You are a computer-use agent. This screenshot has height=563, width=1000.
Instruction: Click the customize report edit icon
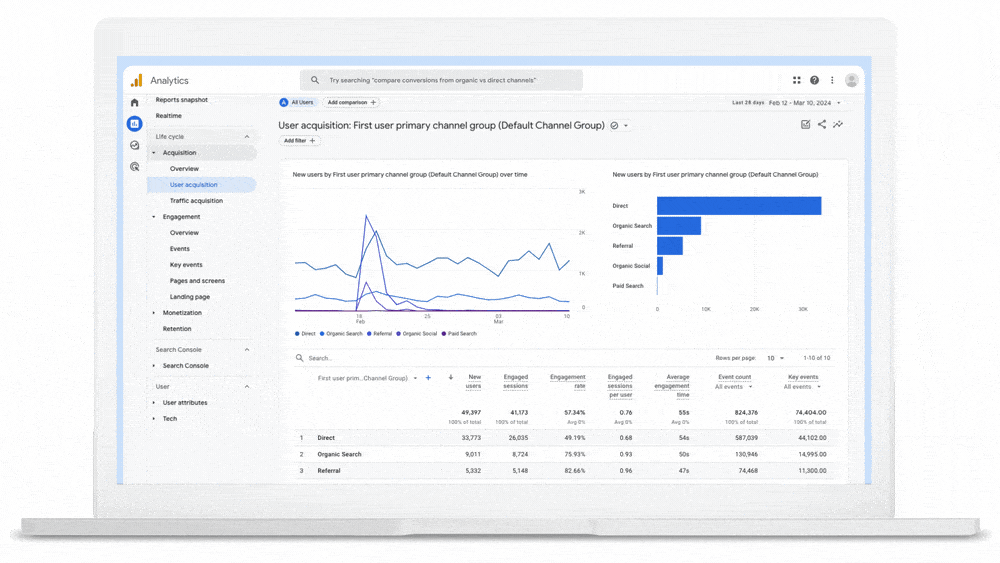(805, 125)
